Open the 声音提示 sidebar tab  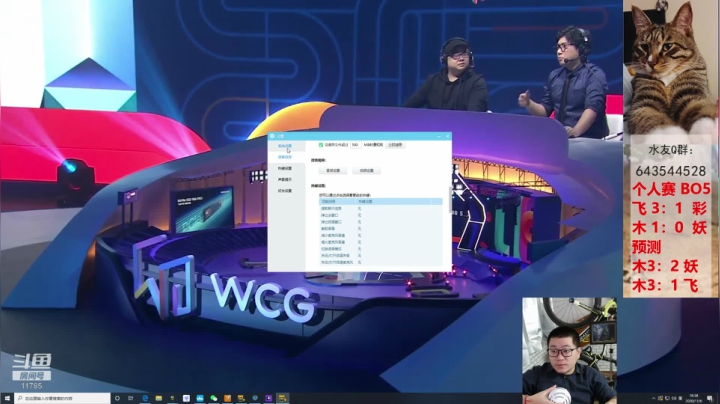285,180
